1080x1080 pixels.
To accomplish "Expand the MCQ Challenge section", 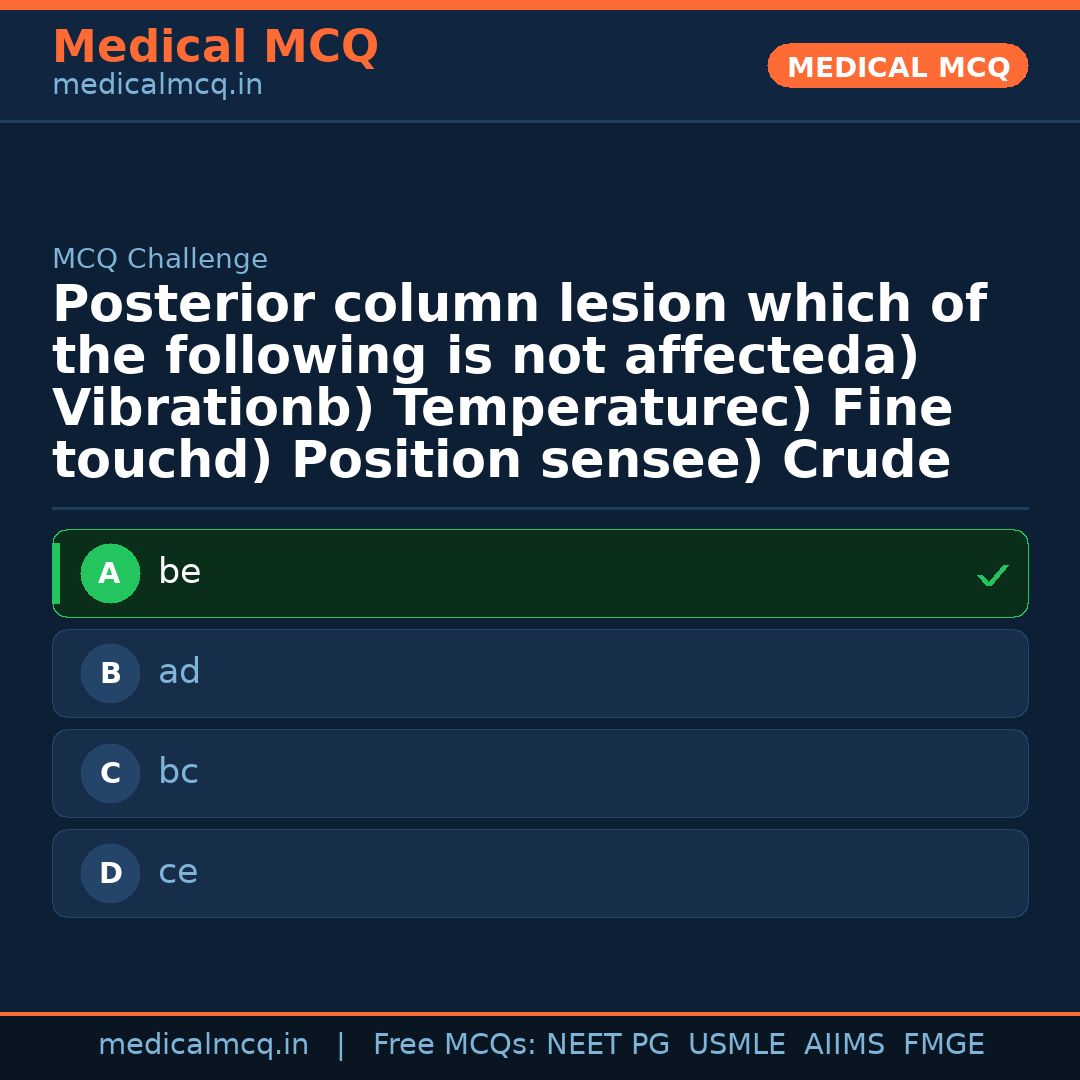I will coord(160,258).
